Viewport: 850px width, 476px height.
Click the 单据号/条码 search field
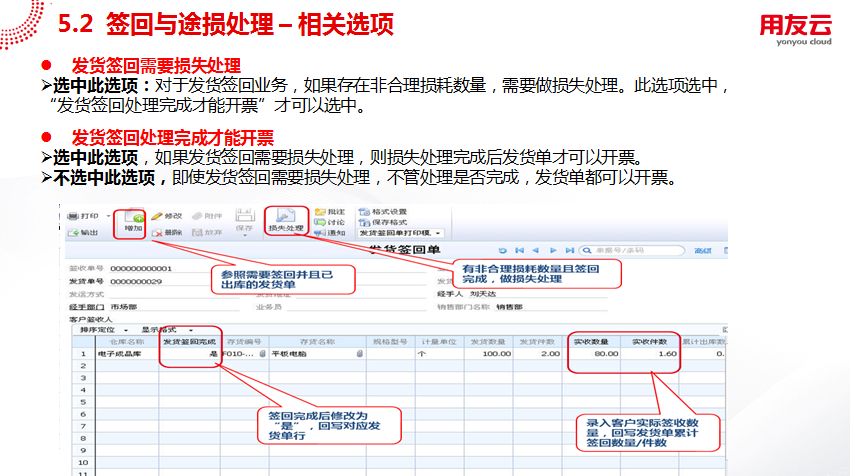(632, 250)
